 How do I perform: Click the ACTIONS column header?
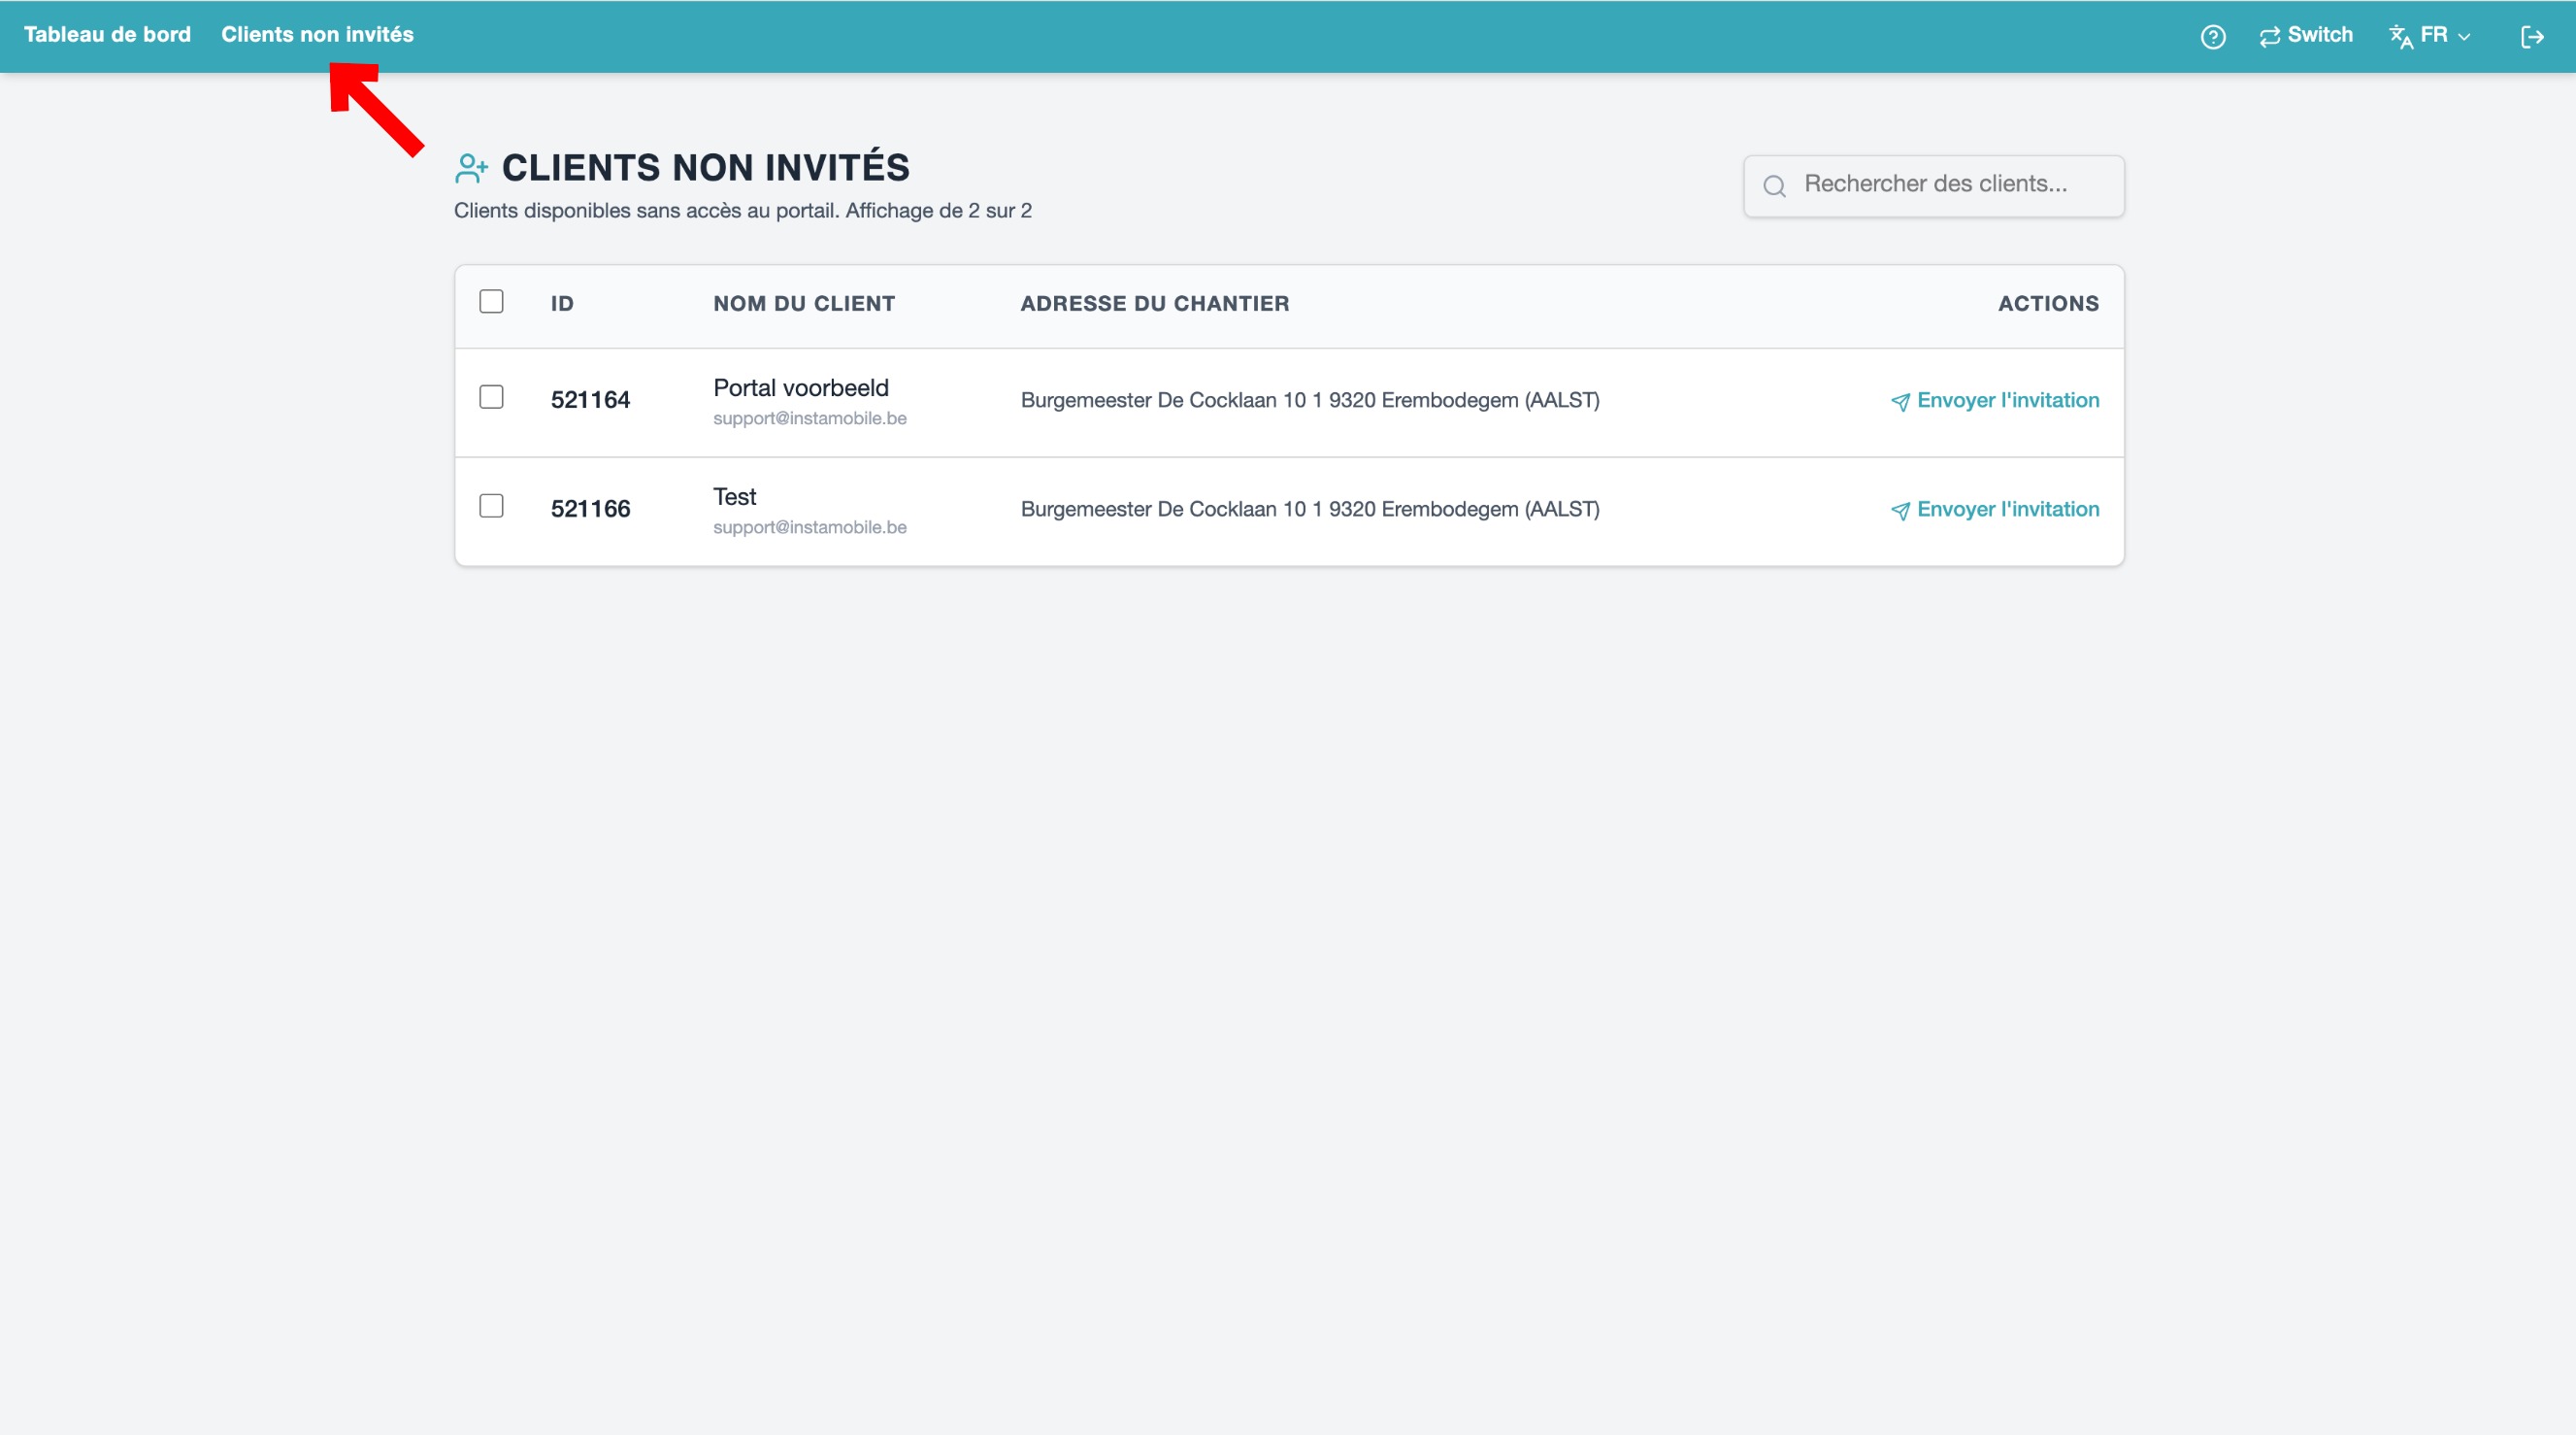(x=2048, y=304)
